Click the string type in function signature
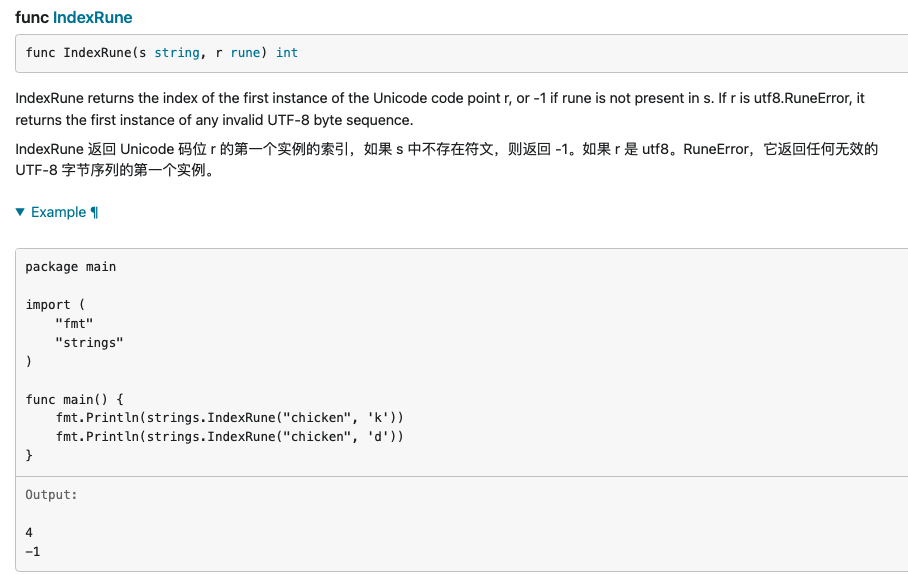Image resolution: width=908 pixels, height=575 pixels. pyautogui.click(x=176, y=53)
